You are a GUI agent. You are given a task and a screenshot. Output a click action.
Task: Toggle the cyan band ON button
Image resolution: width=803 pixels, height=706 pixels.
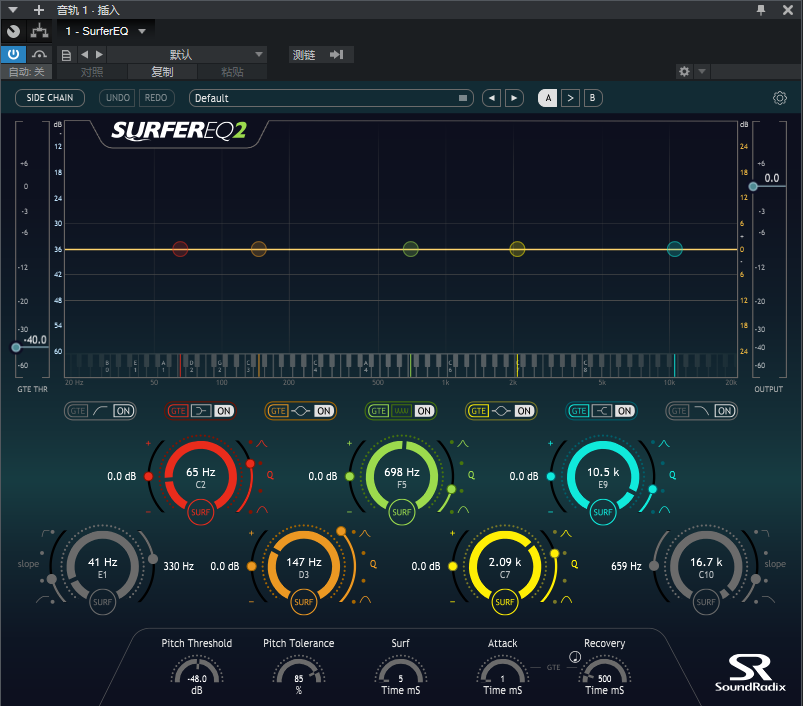tap(624, 411)
